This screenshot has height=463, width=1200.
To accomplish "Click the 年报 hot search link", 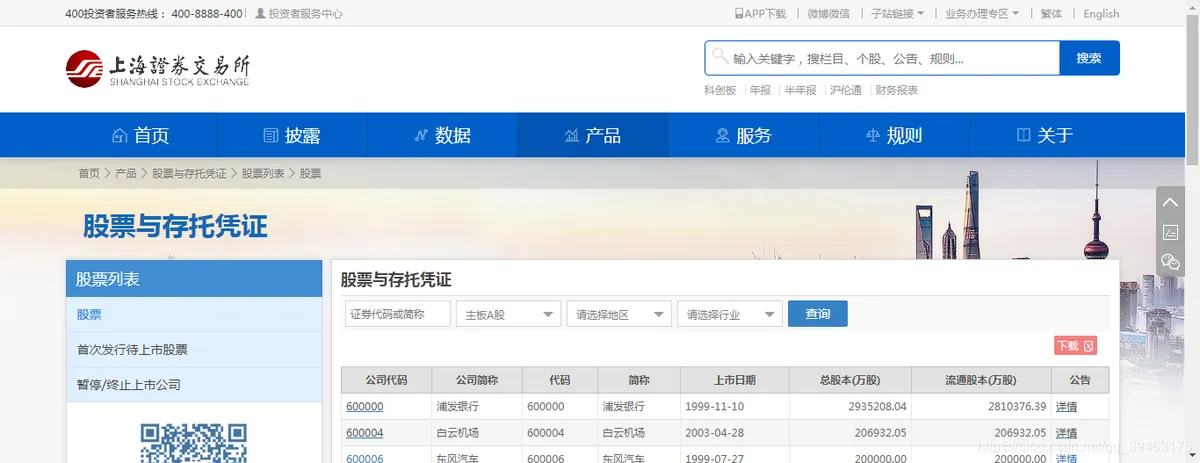I will (x=760, y=90).
